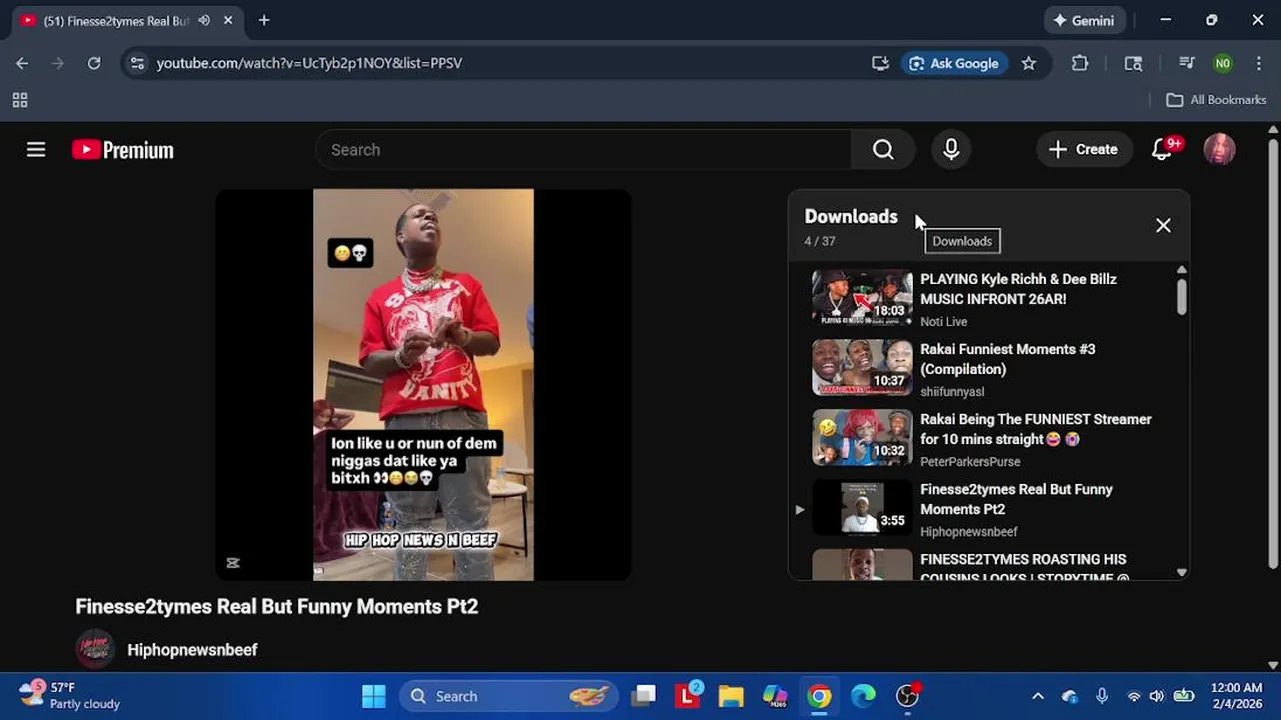The height and width of the screenshot is (720, 1281).
Task: Open the Task View taskbar icon
Action: 644,696
